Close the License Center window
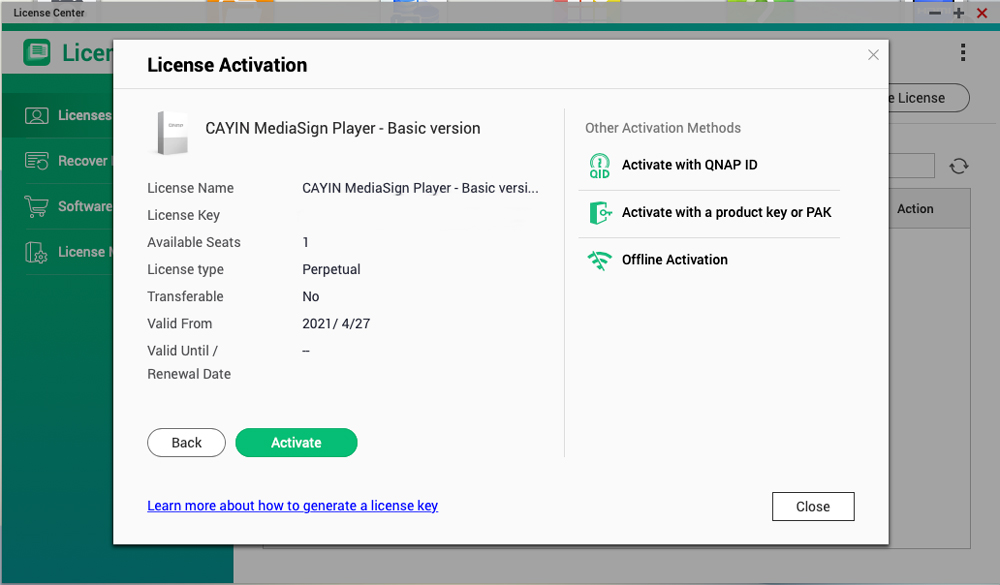This screenshot has width=1000, height=585. tap(982, 13)
